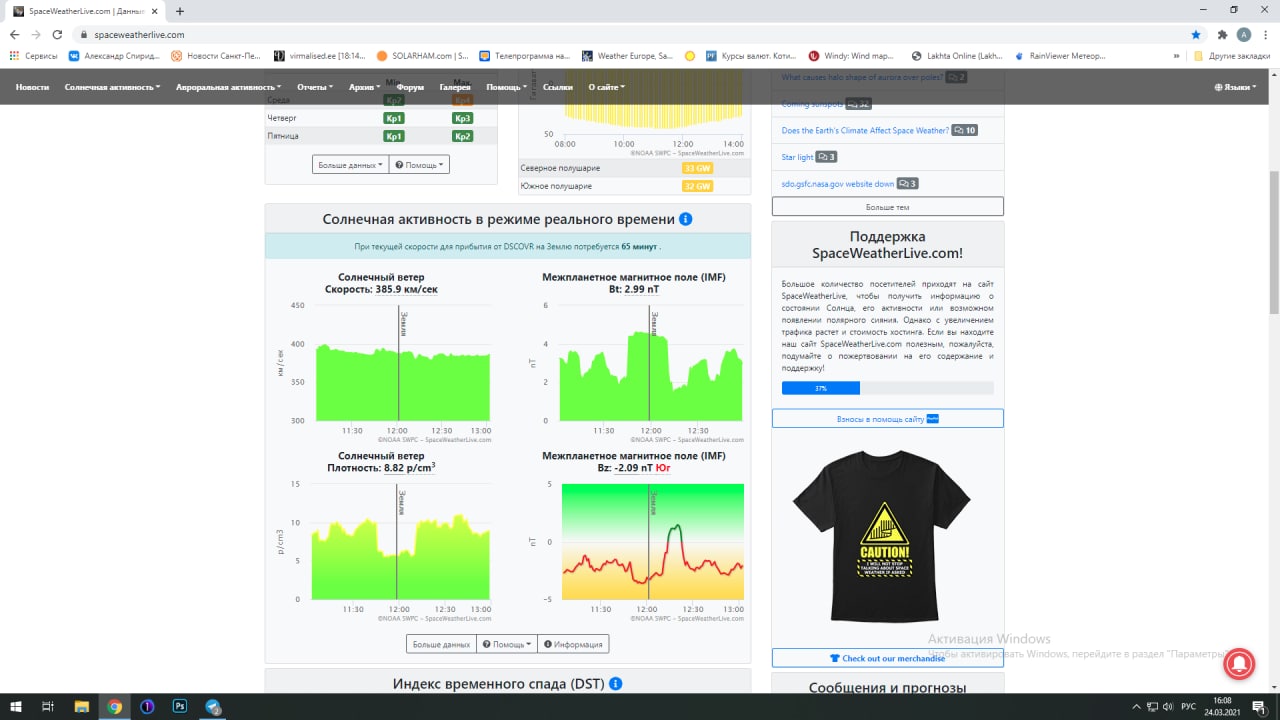This screenshot has height=720, width=1280.
Task: Expand the Солнечная активность menu
Action: [112, 87]
